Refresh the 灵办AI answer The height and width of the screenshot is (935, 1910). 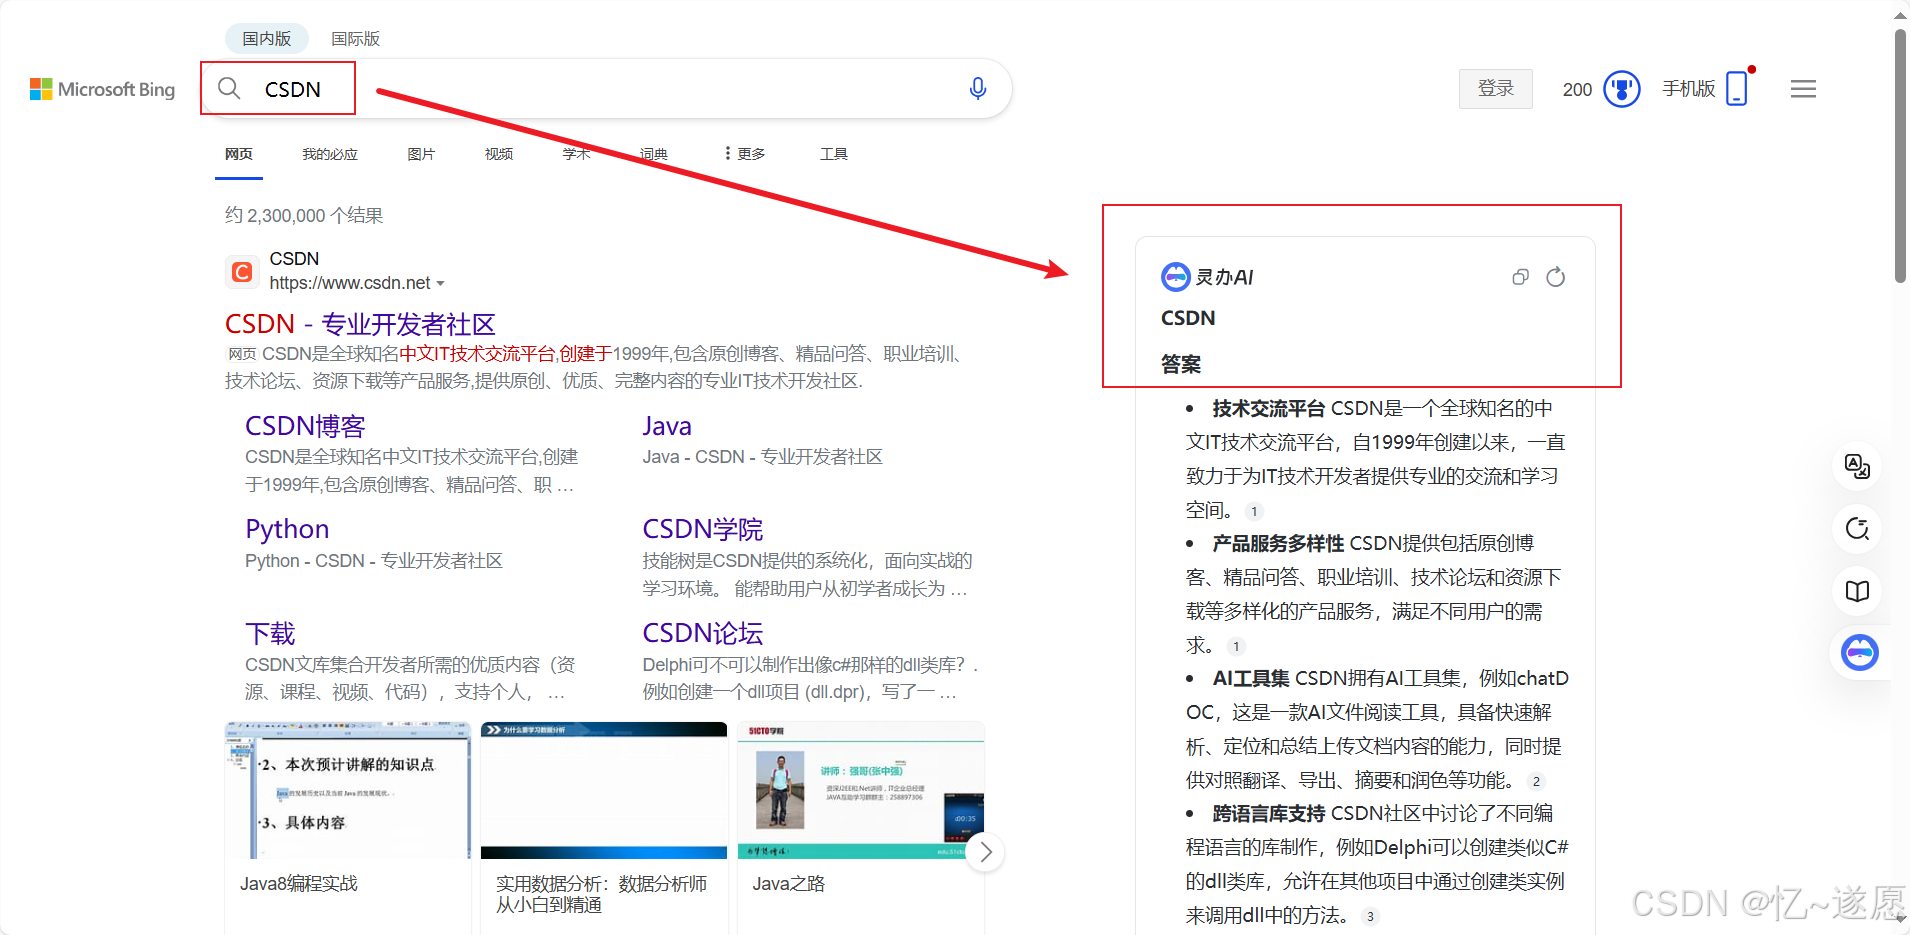point(1555,277)
